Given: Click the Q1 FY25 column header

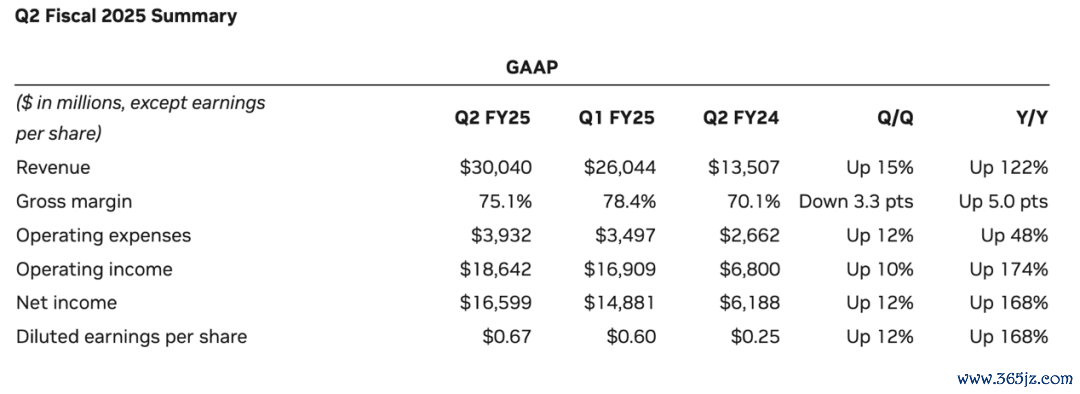Looking at the screenshot, I should pos(617,118).
